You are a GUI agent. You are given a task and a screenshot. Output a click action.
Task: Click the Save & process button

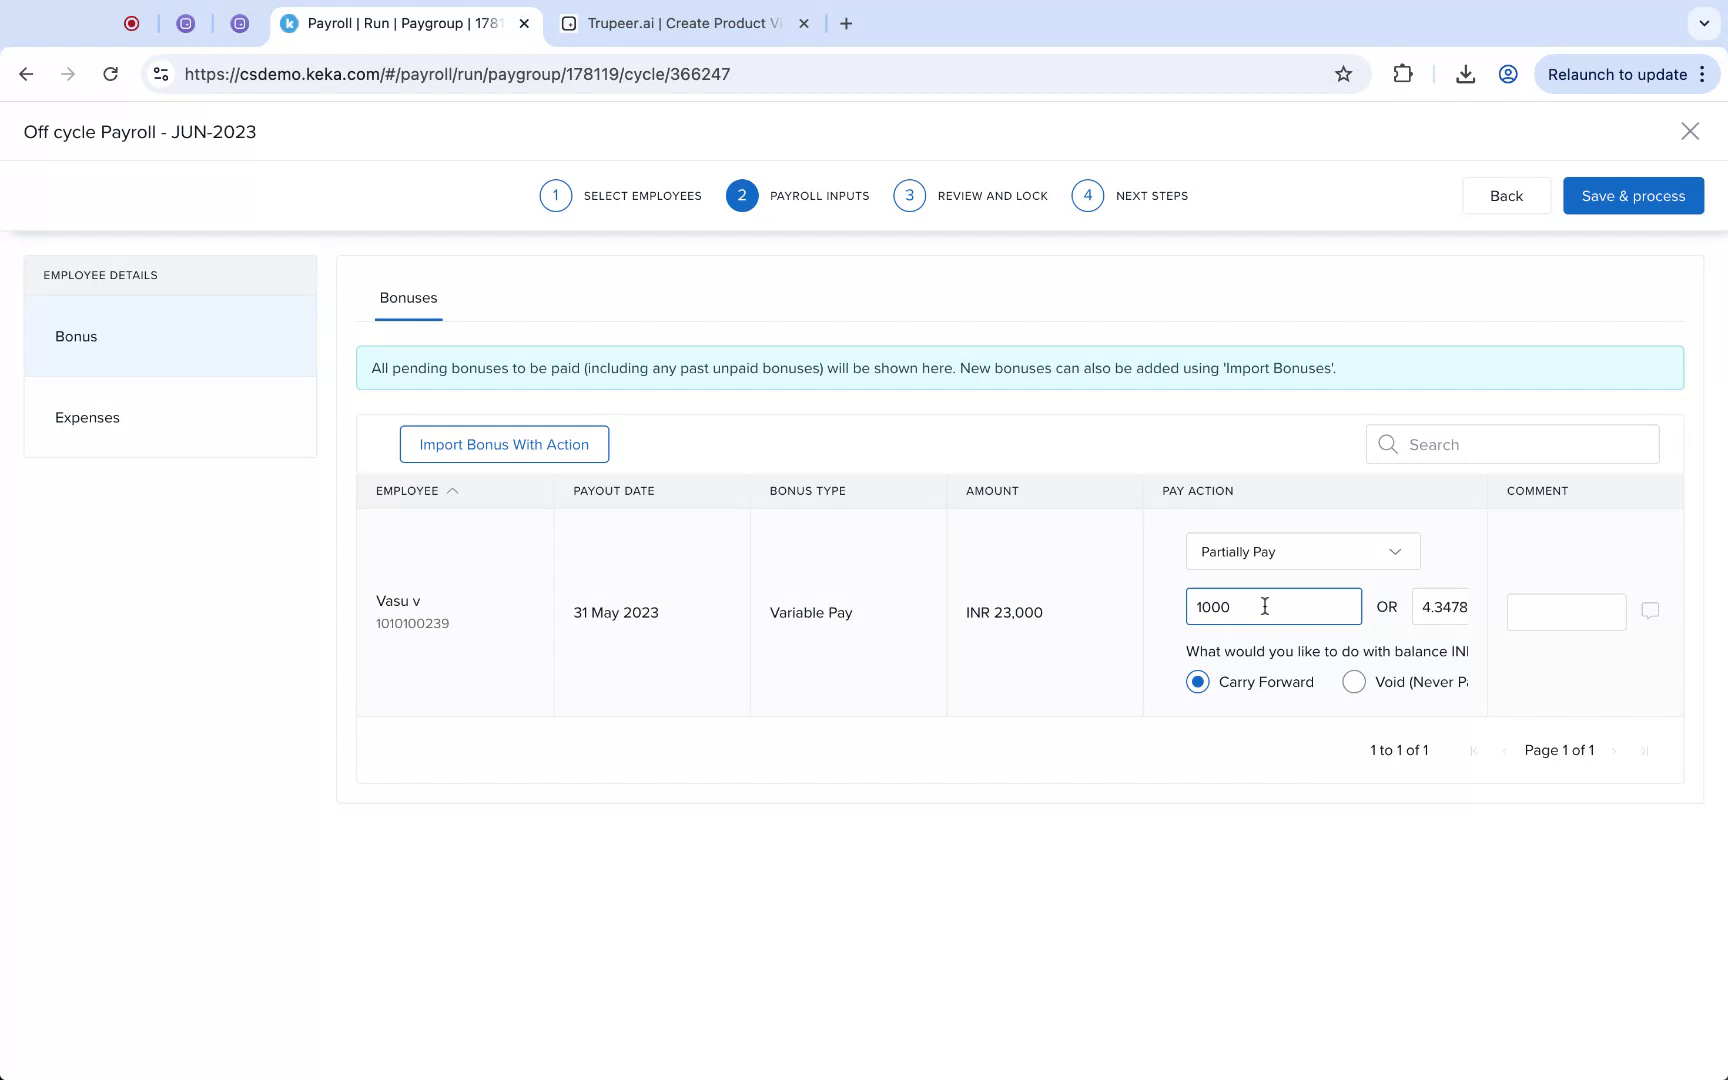pos(1633,195)
